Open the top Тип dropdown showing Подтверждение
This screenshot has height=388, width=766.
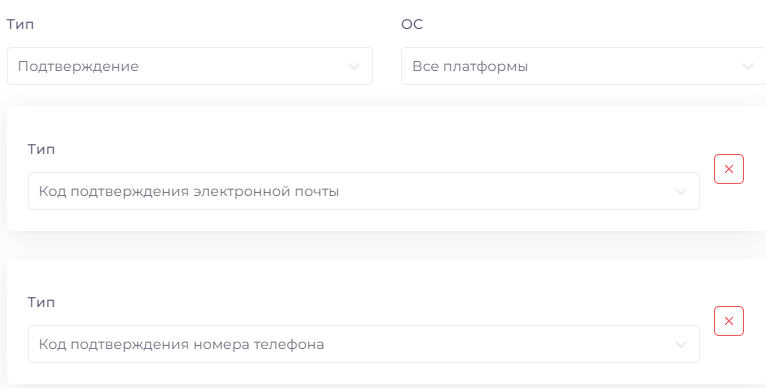tap(190, 66)
